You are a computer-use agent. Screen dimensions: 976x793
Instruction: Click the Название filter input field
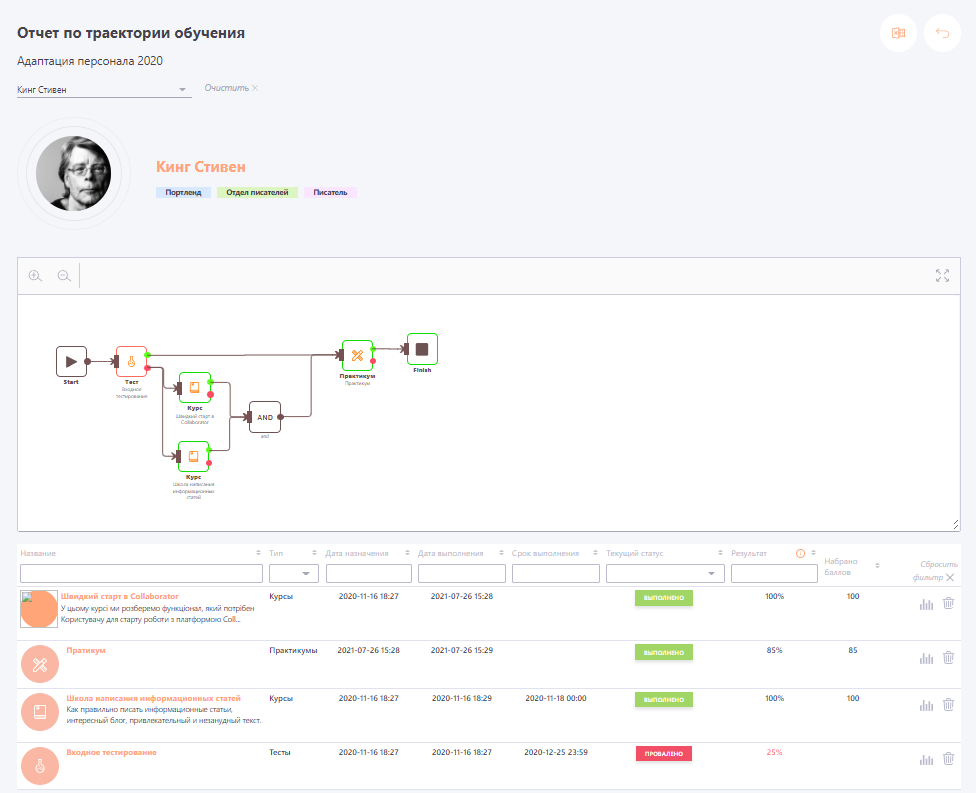[140, 572]
